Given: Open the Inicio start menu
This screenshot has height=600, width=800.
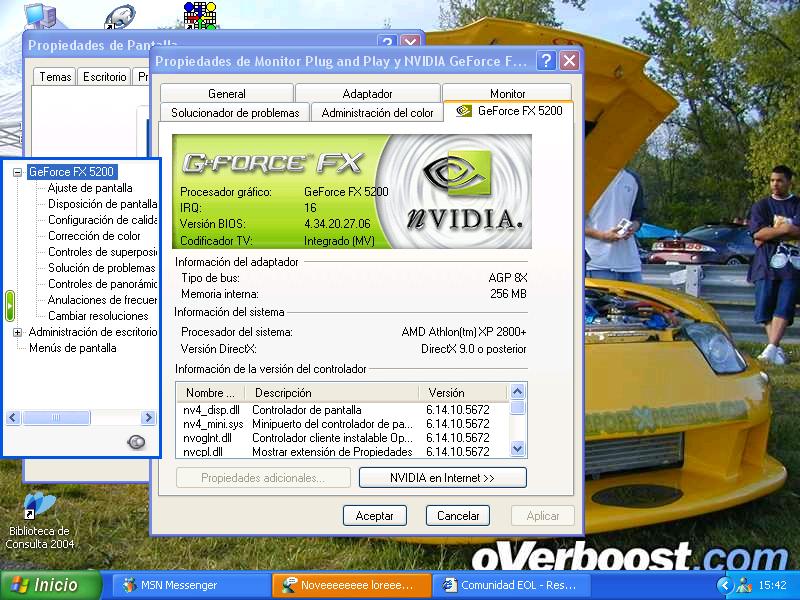Looking at the screenshot, I should (50, 585).
